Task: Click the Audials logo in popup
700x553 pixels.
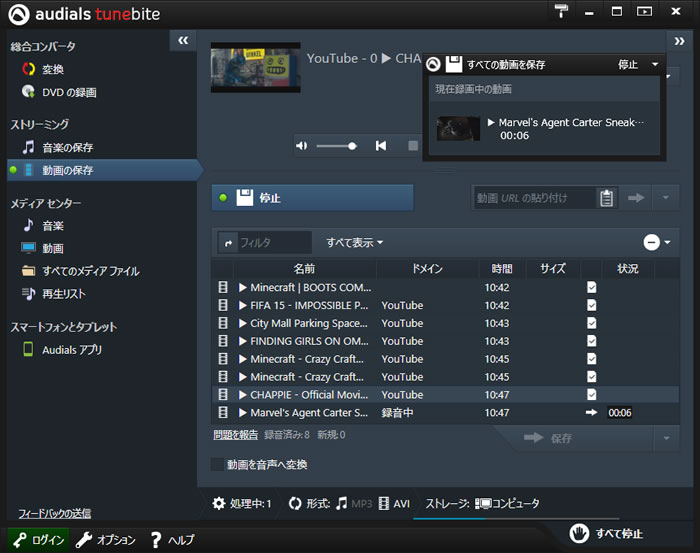Action: 433,64
